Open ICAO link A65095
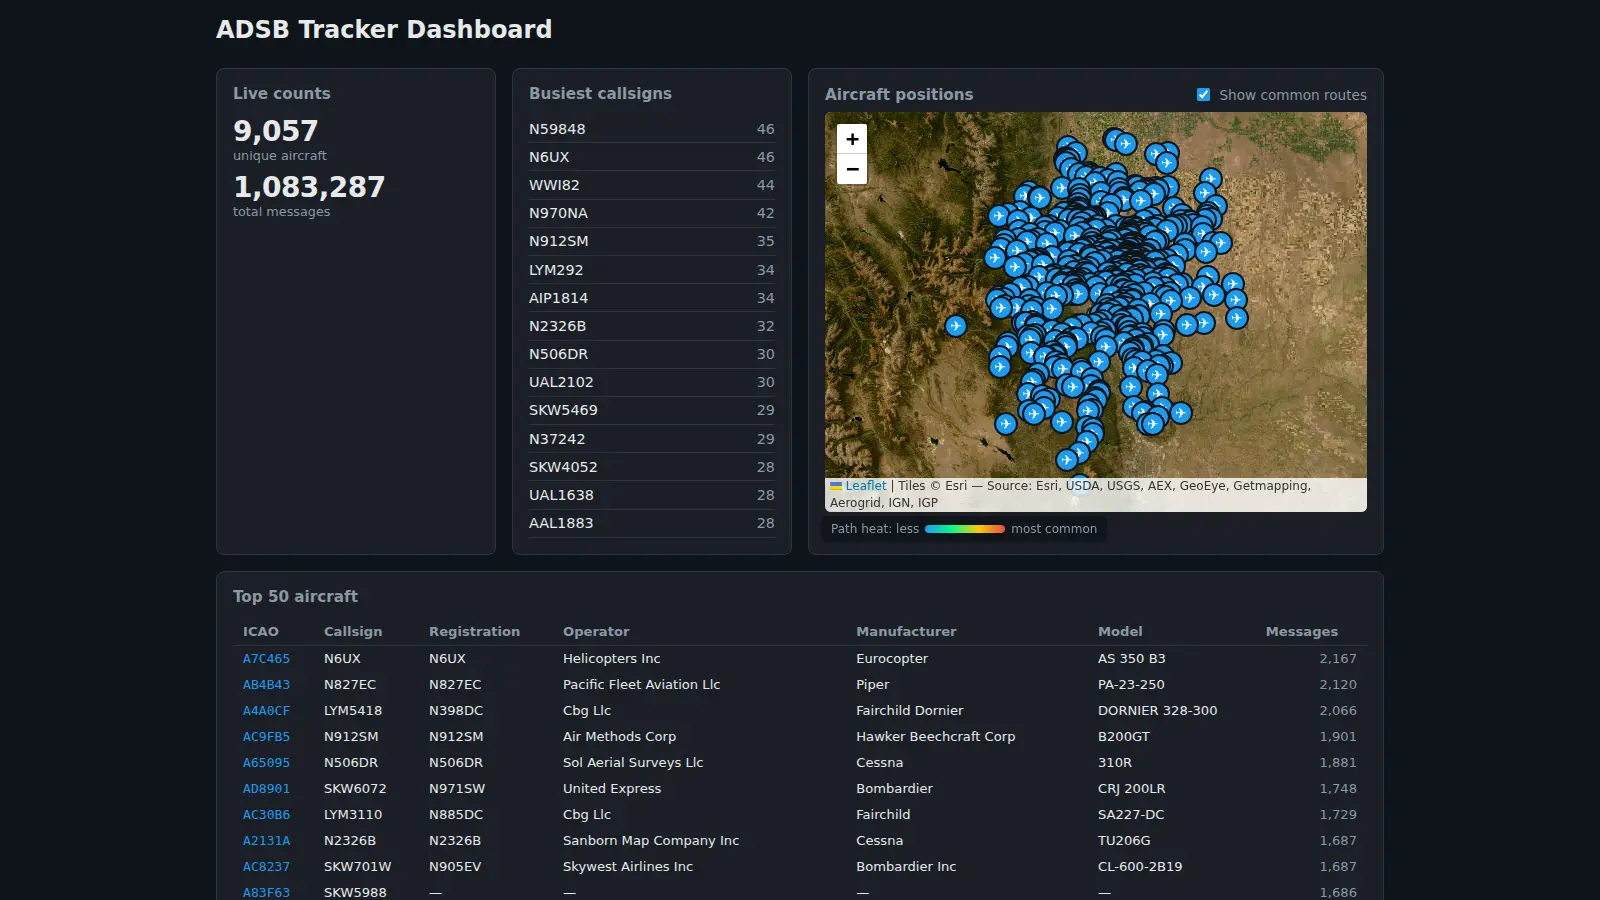The height and width of the screenshot is (900, 1600). point(266,763)
